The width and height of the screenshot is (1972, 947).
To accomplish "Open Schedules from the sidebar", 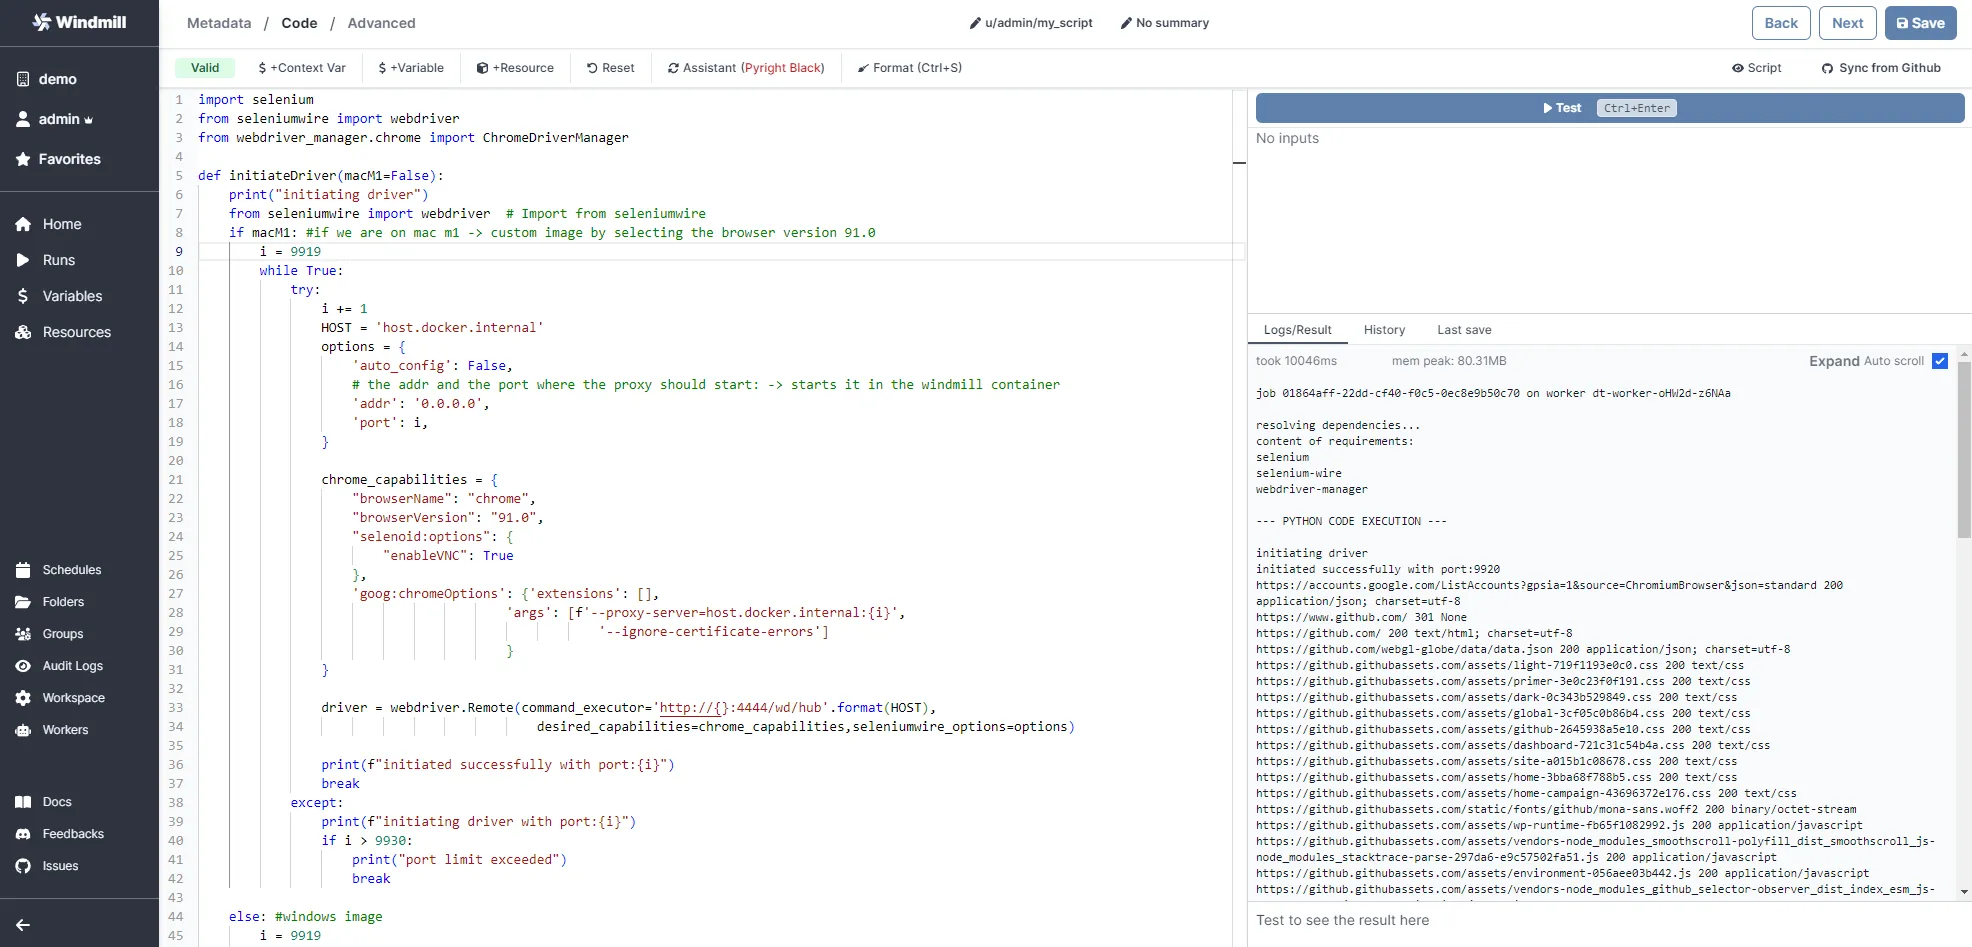I will 70,569.
